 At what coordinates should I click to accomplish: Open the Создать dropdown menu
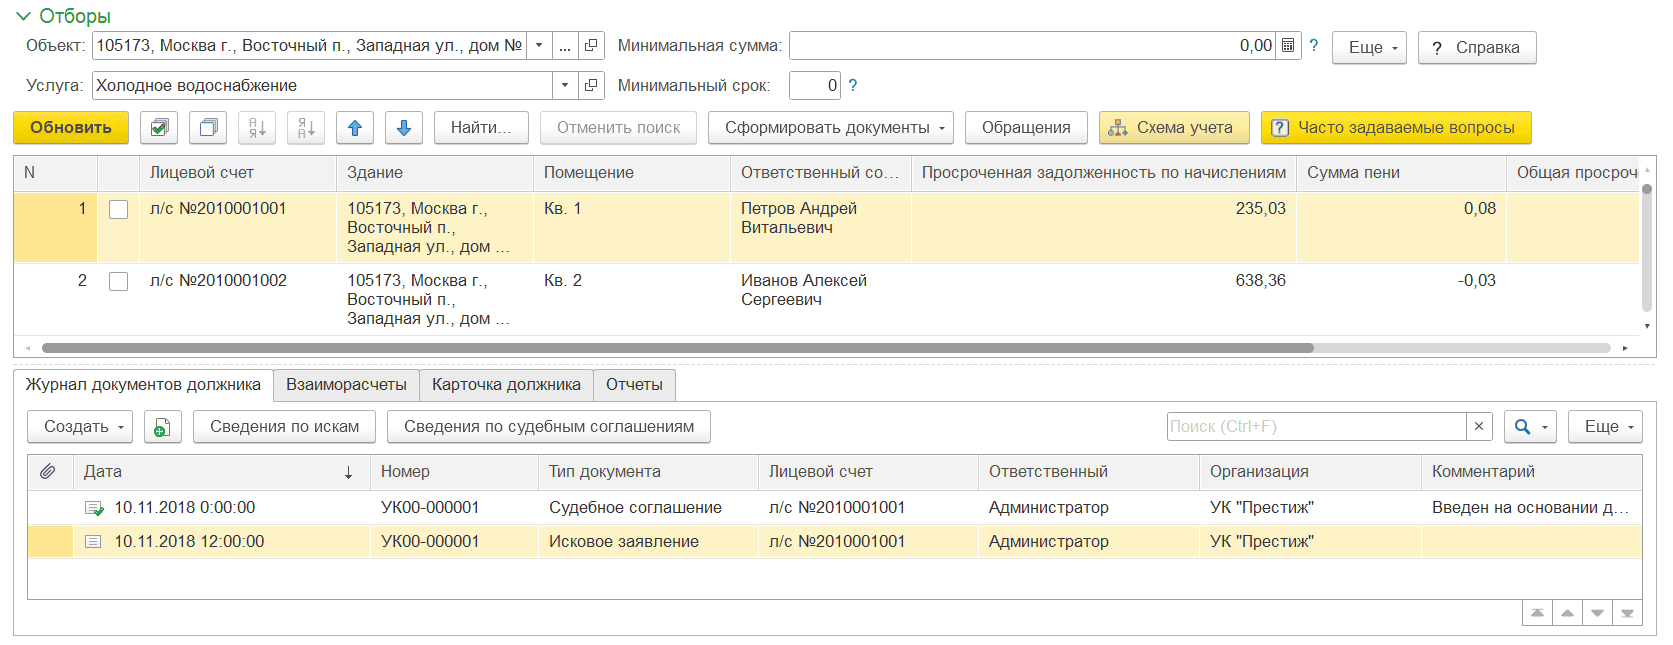[x=85, y=427]
